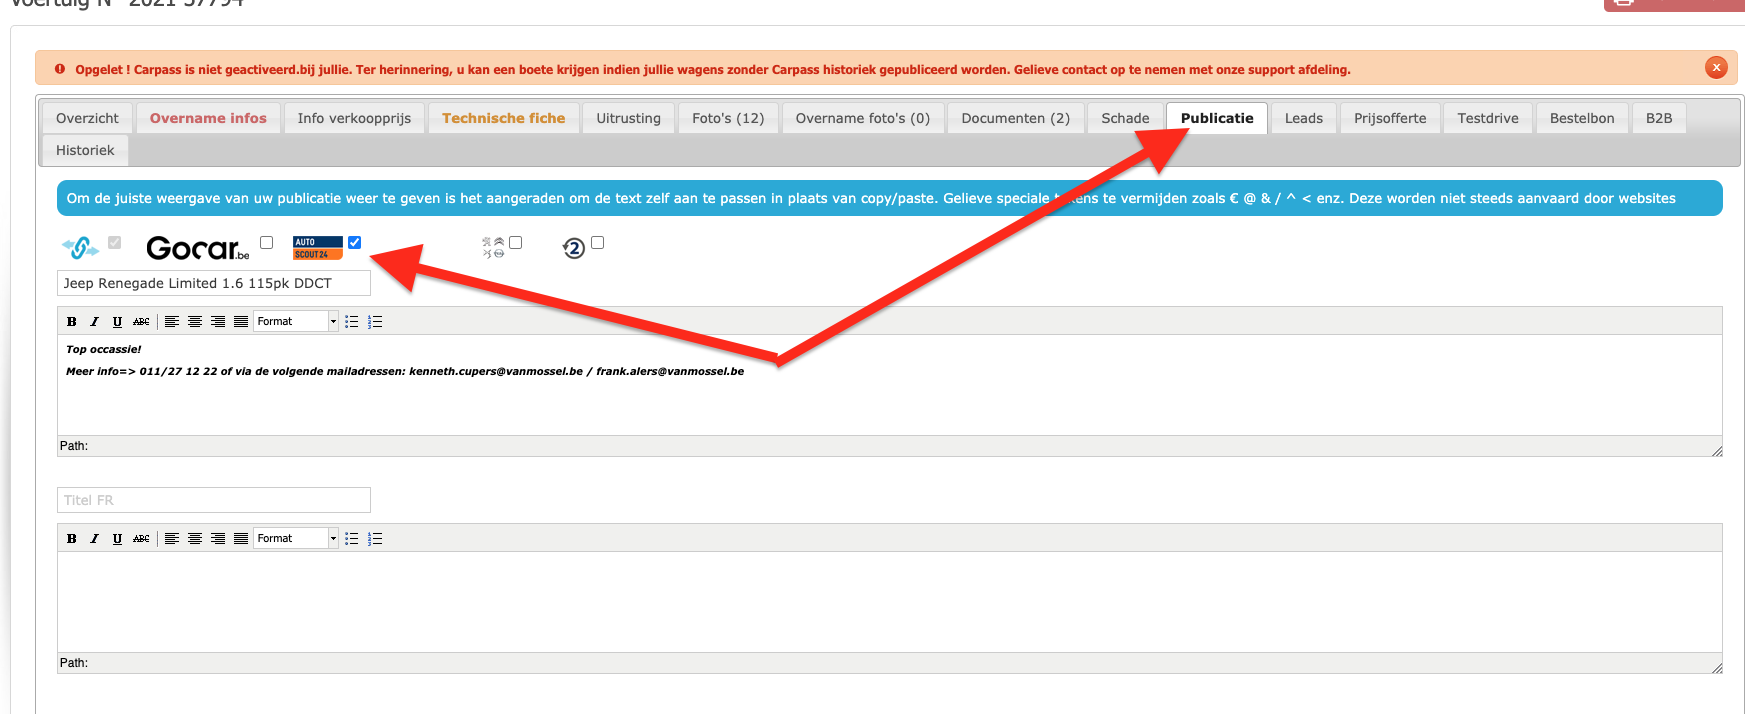
Task: Open Format dropdown in the first editor
Action: [x=296, y=321]
